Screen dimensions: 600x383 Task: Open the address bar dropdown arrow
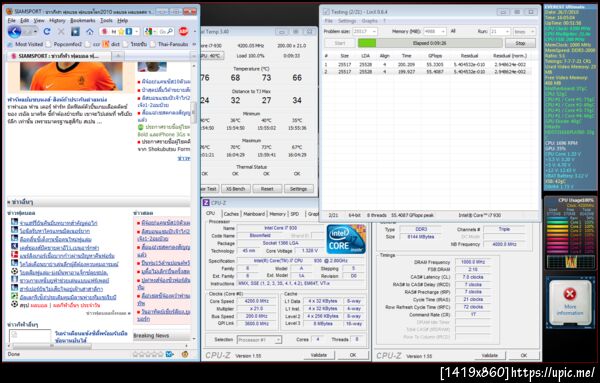coord(137,32)
